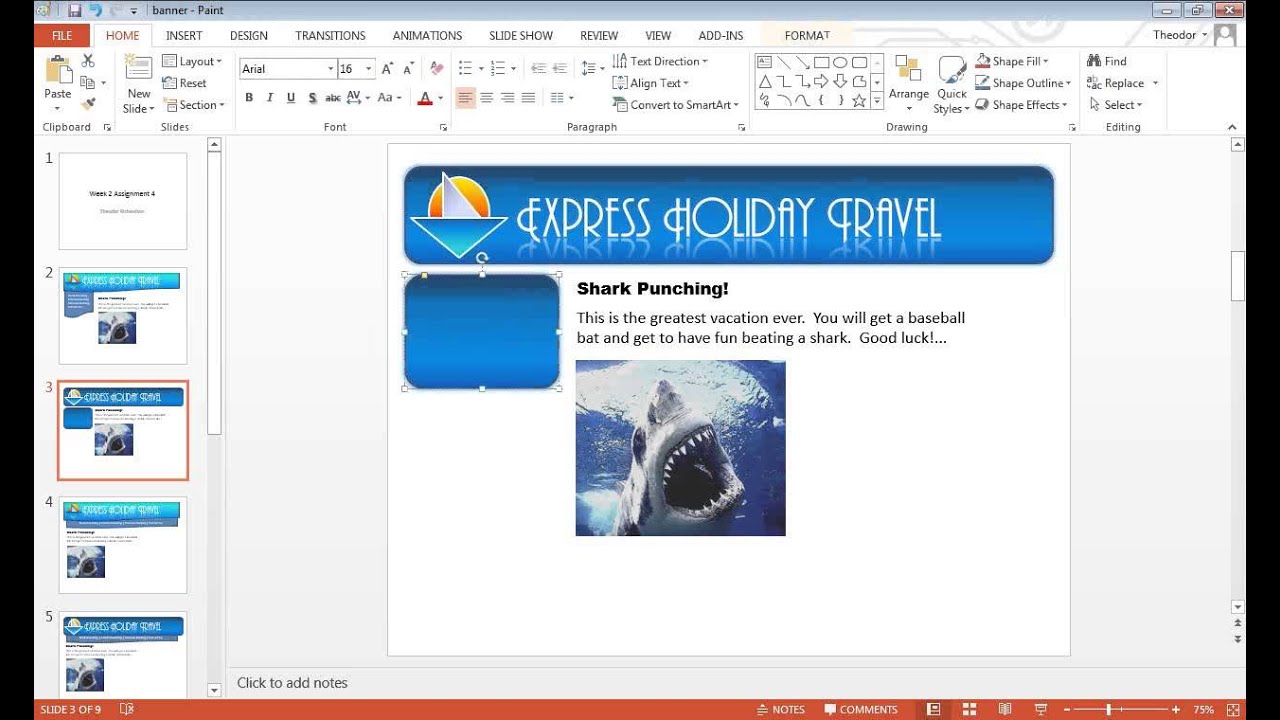
Task: Click Fit slide to window icon
Action: point(1232,710)
